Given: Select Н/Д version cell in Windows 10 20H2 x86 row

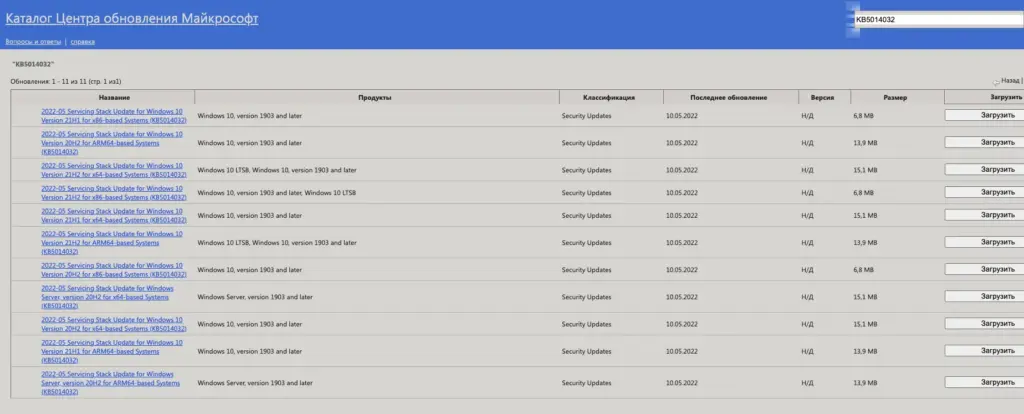Looking at the screenshot, I should tap(807, 270).
